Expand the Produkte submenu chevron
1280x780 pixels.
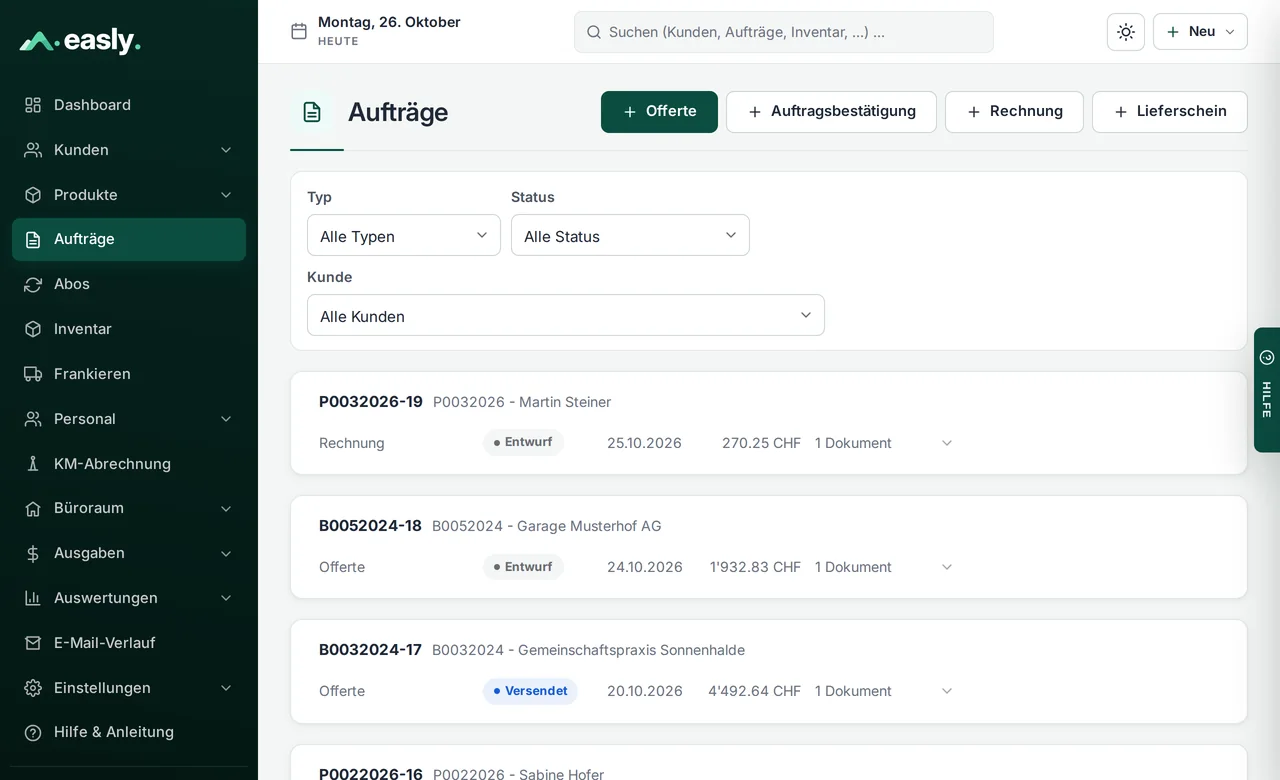point(226,195)
